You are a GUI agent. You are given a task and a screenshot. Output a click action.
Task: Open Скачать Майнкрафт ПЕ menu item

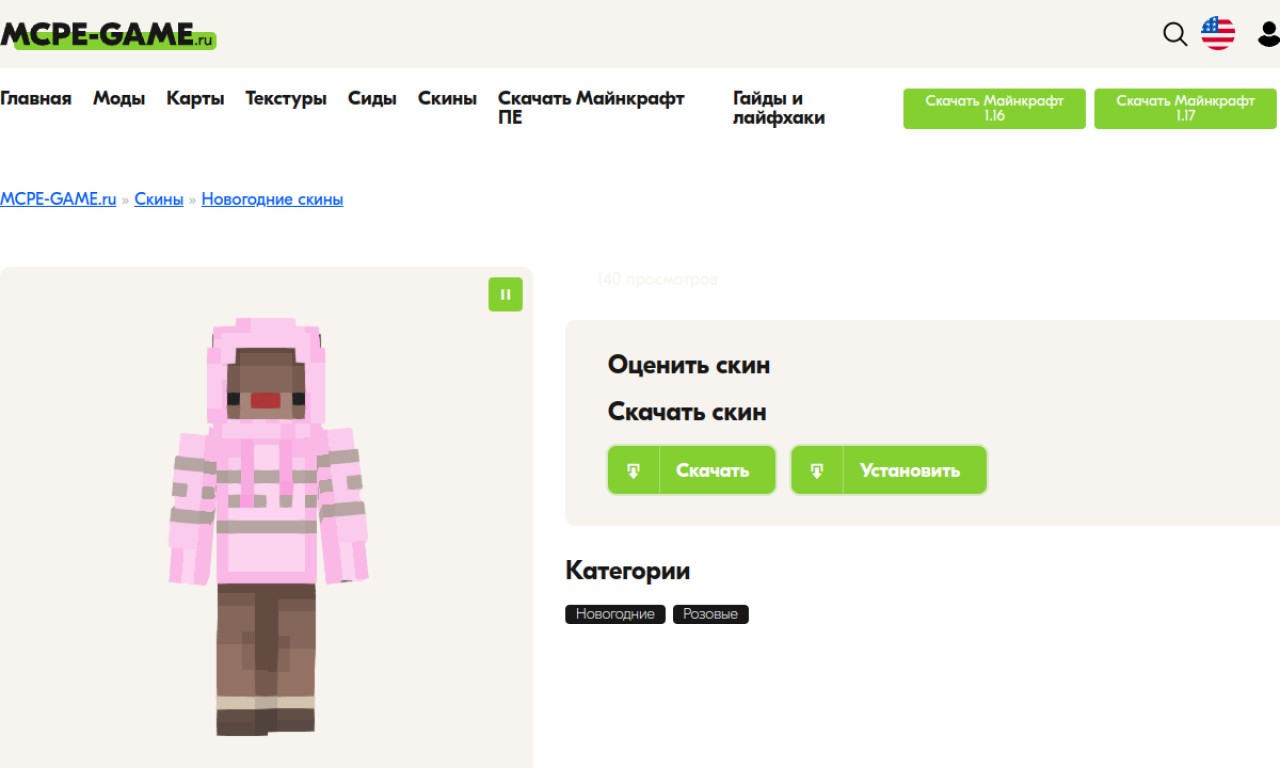[591, 107]
